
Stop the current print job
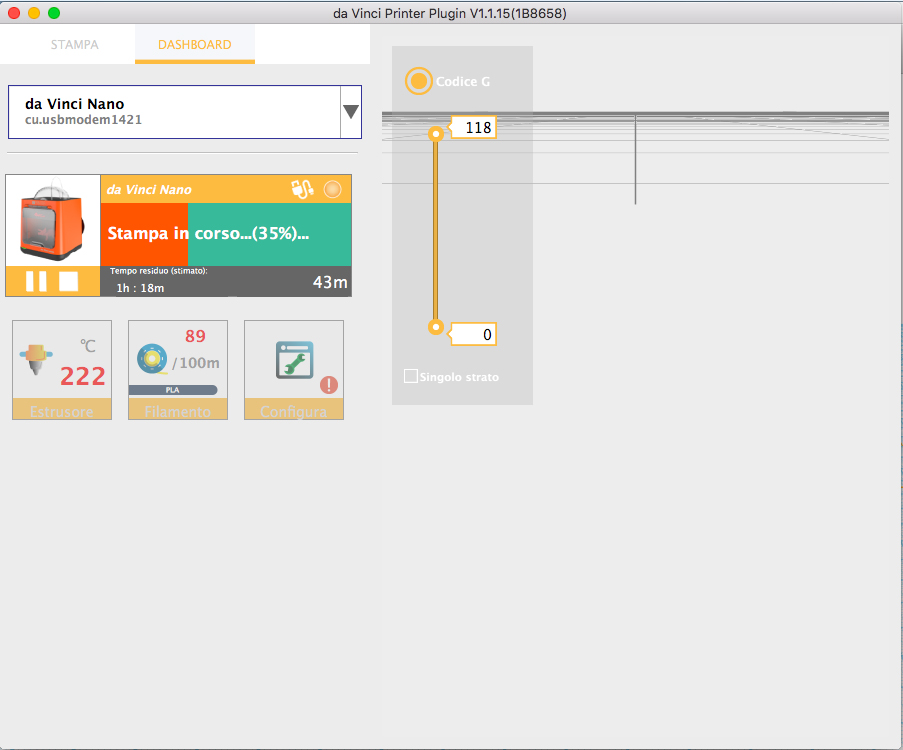tap(69, 281)
